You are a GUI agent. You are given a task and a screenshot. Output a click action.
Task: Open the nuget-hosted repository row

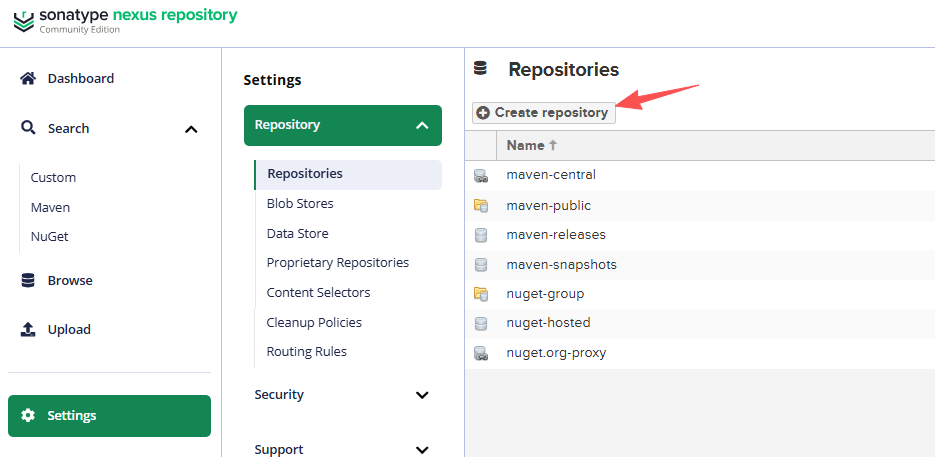700,323
